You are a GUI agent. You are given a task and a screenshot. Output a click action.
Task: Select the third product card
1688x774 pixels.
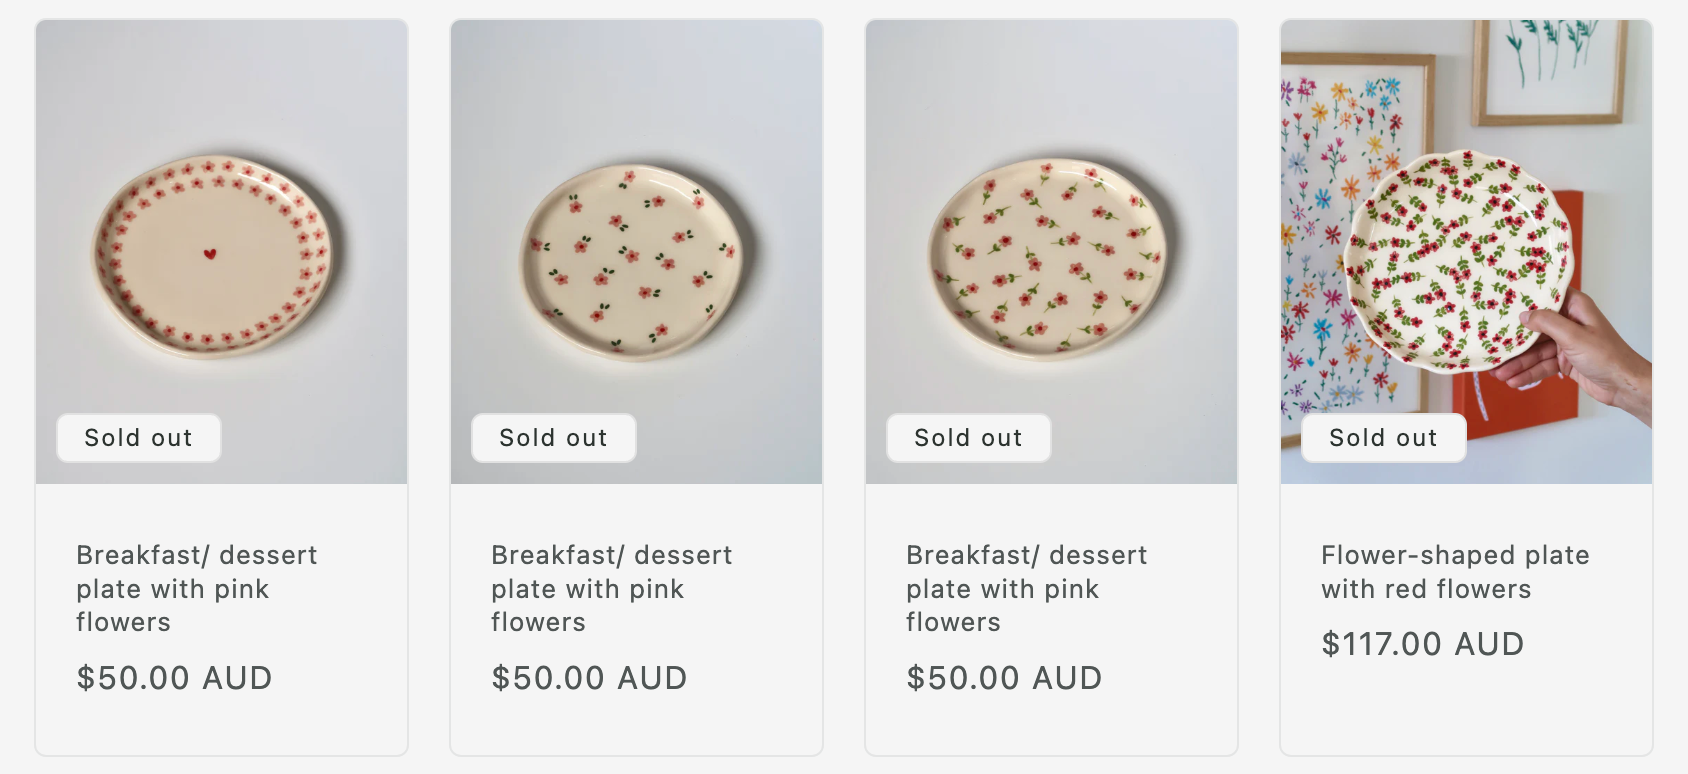pyautogui.click(x=1051, y=385)
